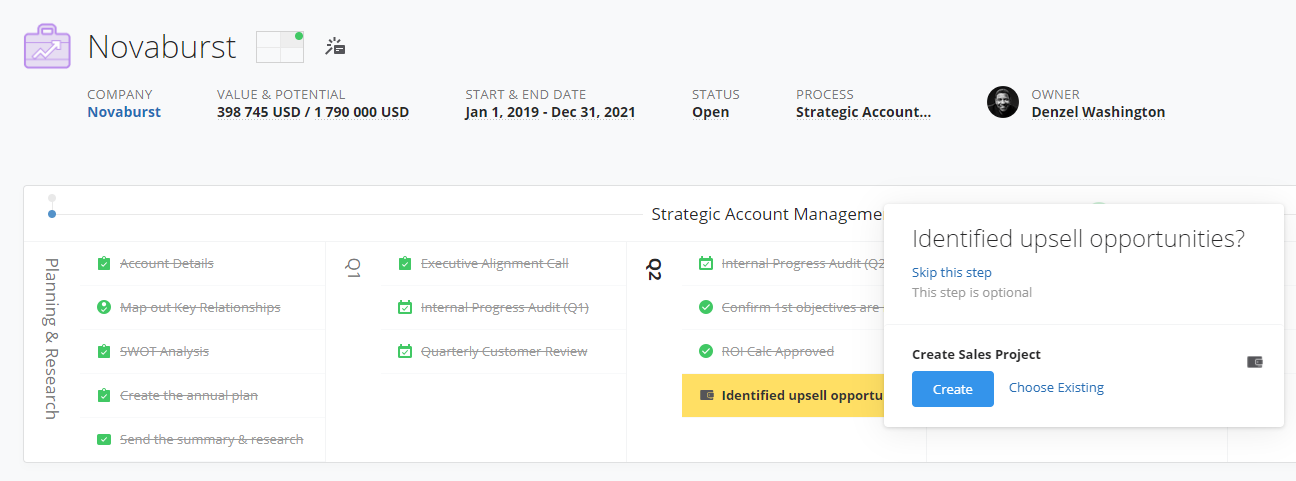Click the blue Create button

pos(953,389)
